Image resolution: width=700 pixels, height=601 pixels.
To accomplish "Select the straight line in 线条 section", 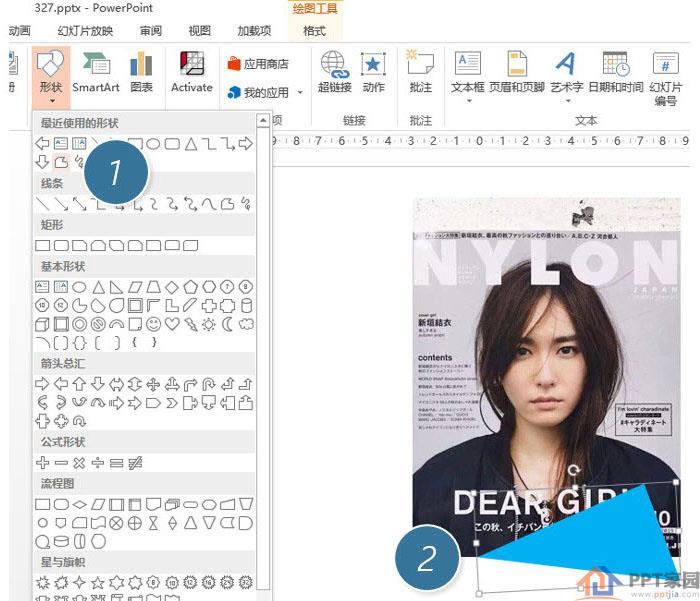I will (42, 204).
